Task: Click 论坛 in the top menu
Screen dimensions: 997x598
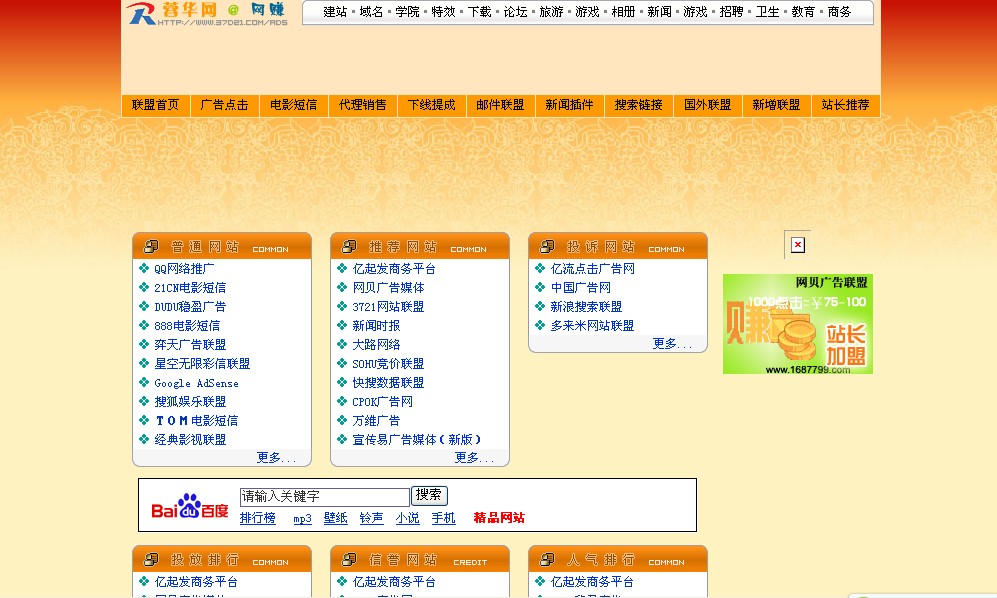Action: click(515, 11)
